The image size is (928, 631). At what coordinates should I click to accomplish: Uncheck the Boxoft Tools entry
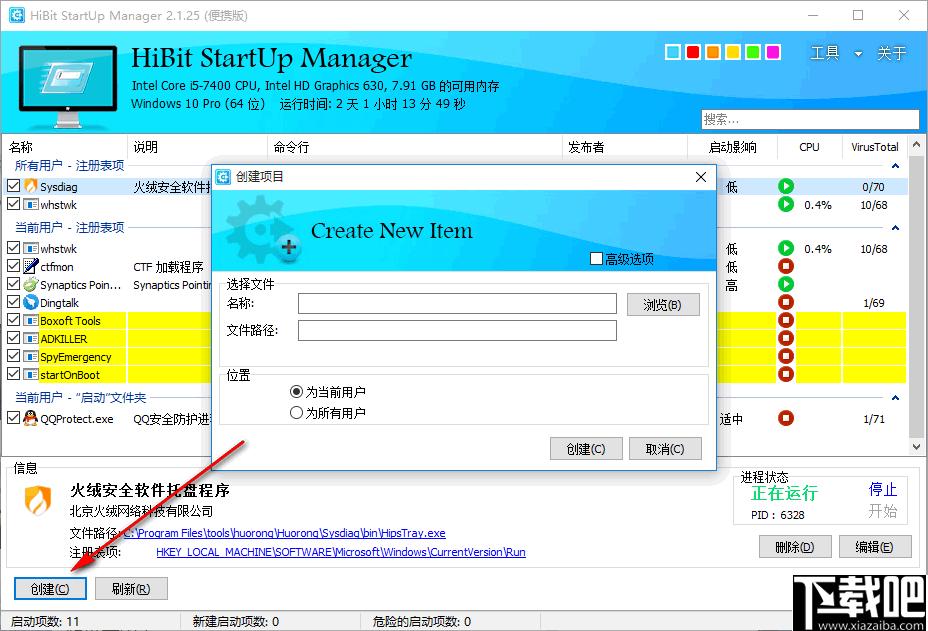pyautogui.click(x=14, y=320)
